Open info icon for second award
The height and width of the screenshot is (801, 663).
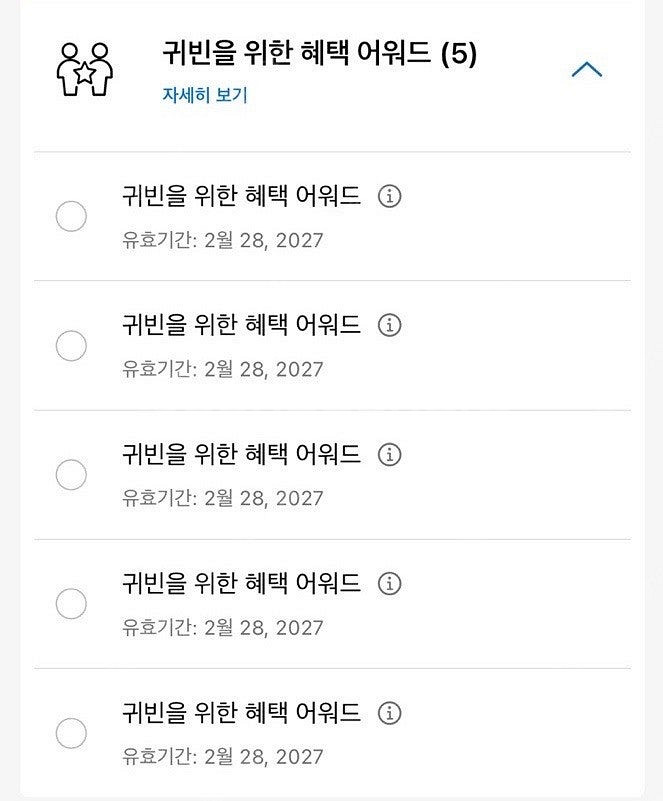[x=390, y=325]
